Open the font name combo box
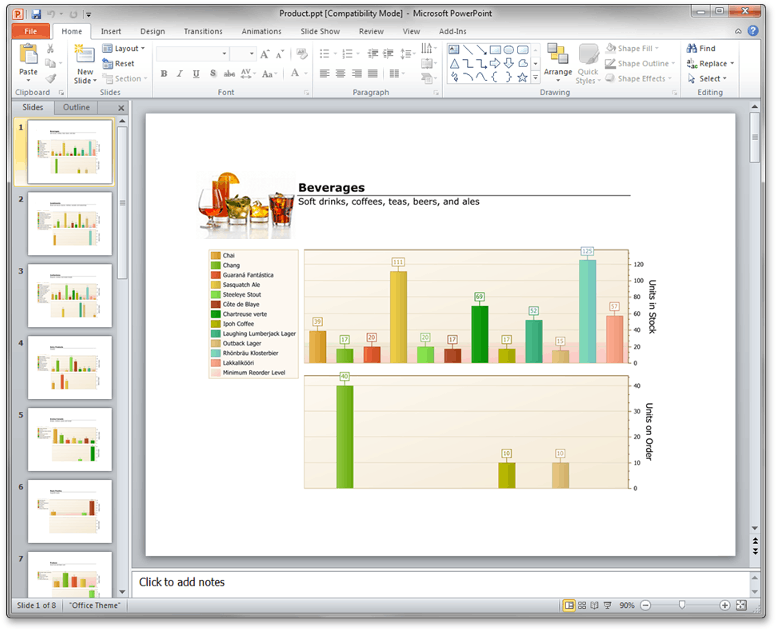This screenshot has height=630, width=776. pos(193,53)
